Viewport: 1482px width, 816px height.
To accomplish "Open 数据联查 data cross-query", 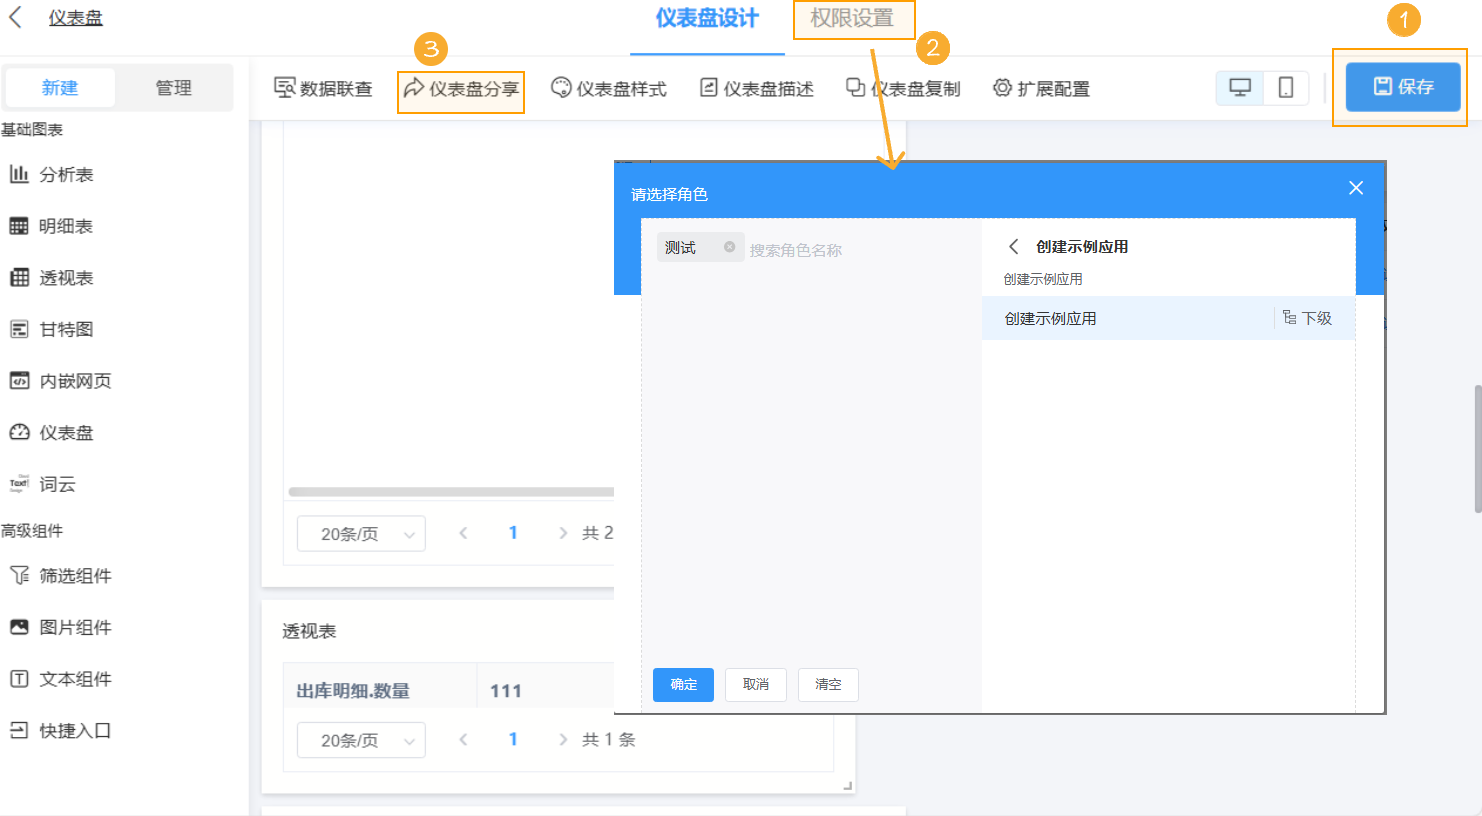I will (x=322, y=88).
